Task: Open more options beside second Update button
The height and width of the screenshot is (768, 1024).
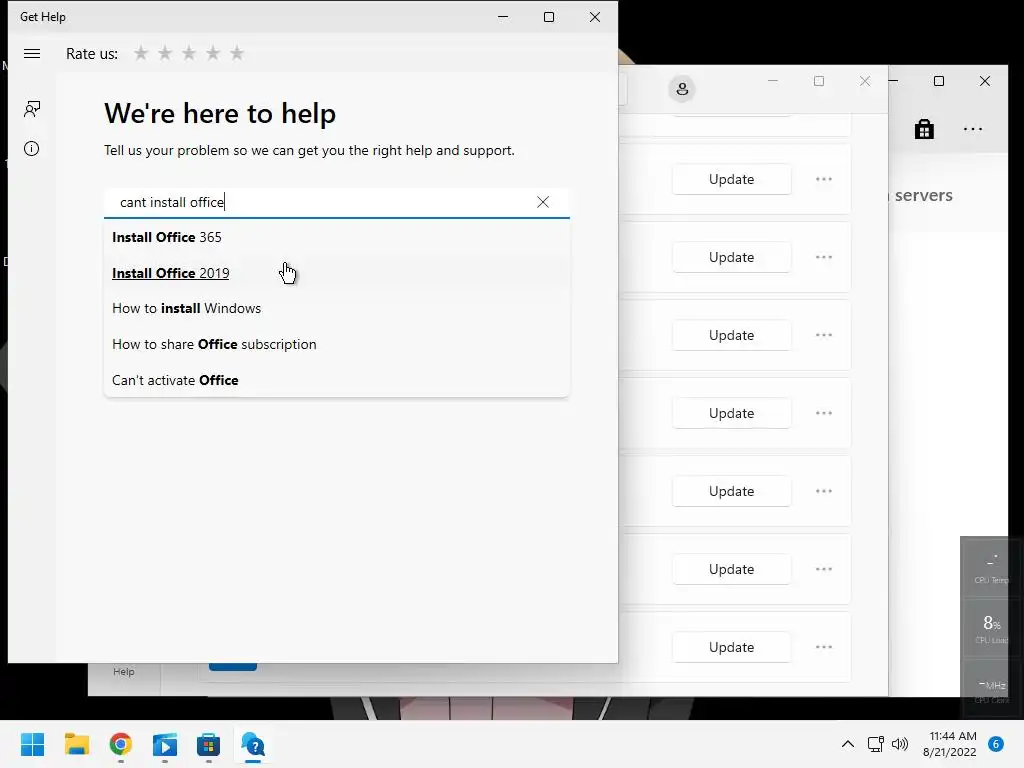Action: [824, 257]
